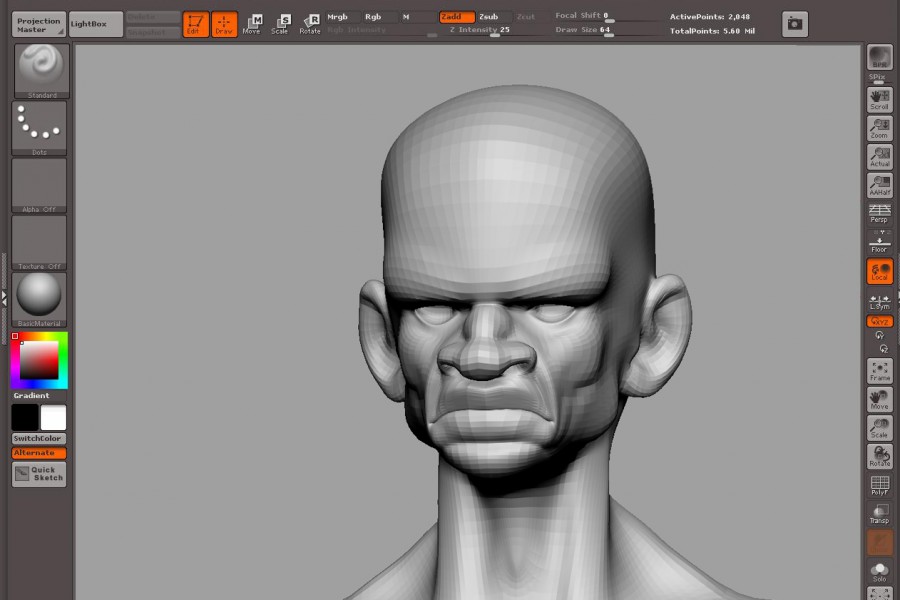Click the Z Intensity slider

[480, 30]
